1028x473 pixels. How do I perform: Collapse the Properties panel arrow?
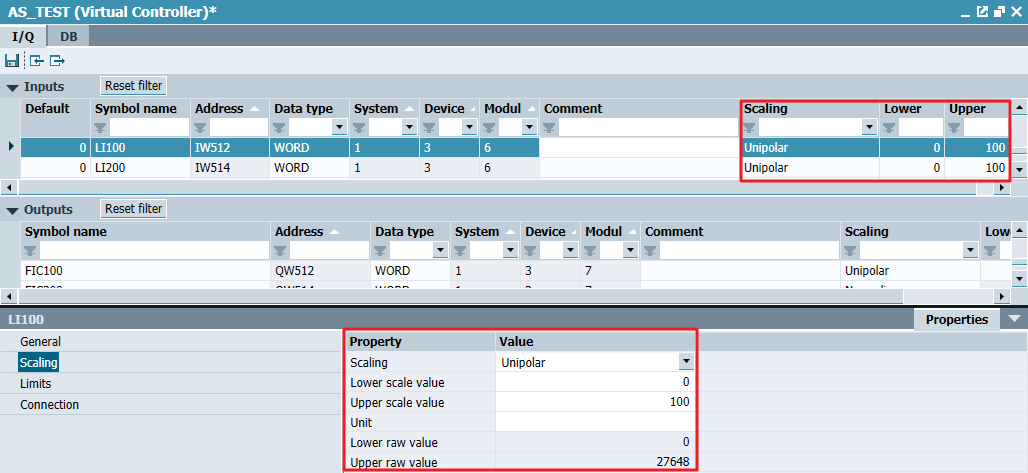1014,319
